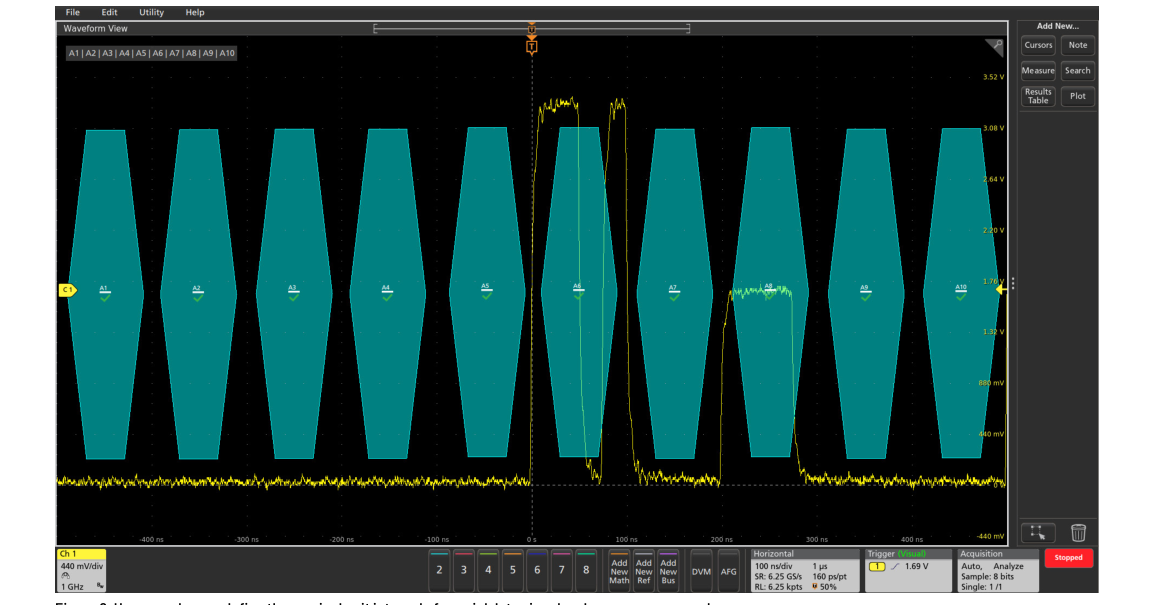Screen dimensions: 1155x605
Task: Select the orange trigger position T marker
Action: click(531, 47)
